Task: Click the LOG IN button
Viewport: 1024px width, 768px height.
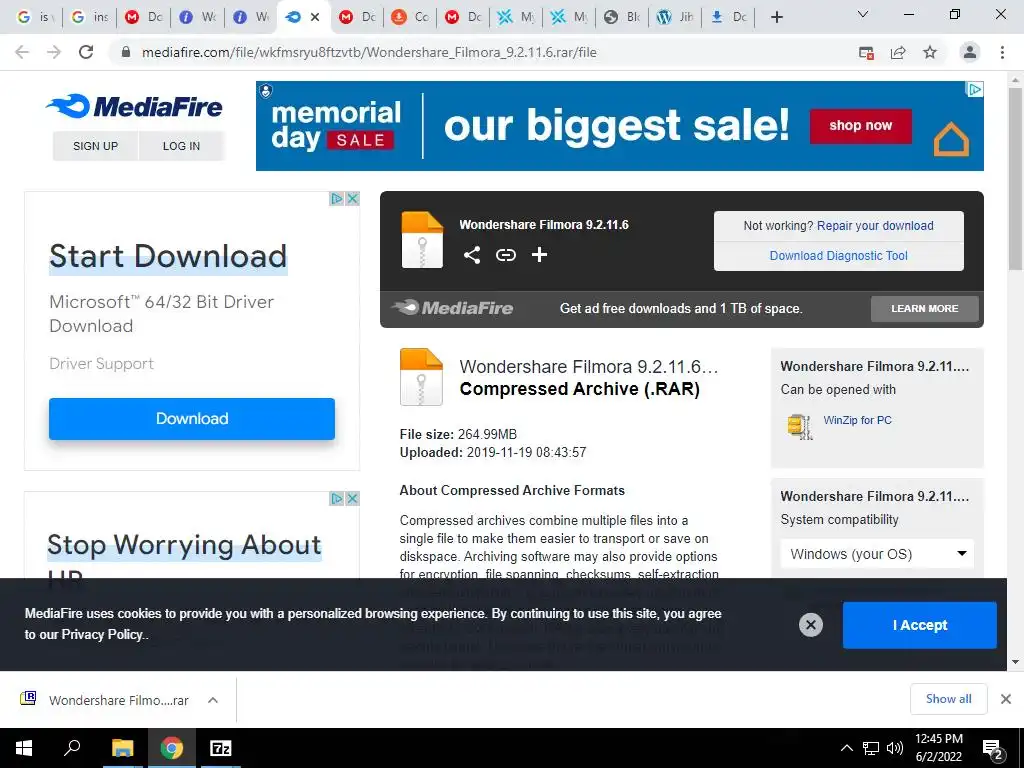Action: (x=182, y=146)
